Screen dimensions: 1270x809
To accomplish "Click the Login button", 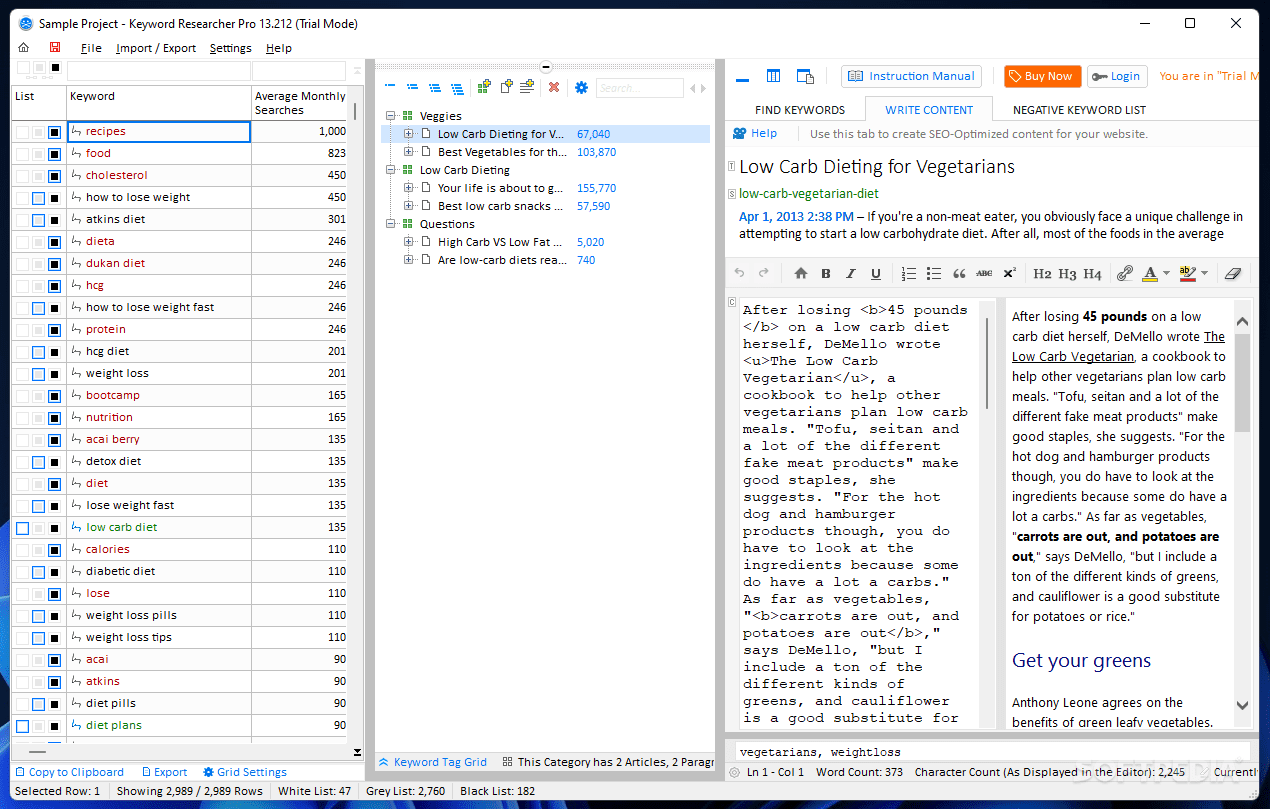I will 1117,76.
